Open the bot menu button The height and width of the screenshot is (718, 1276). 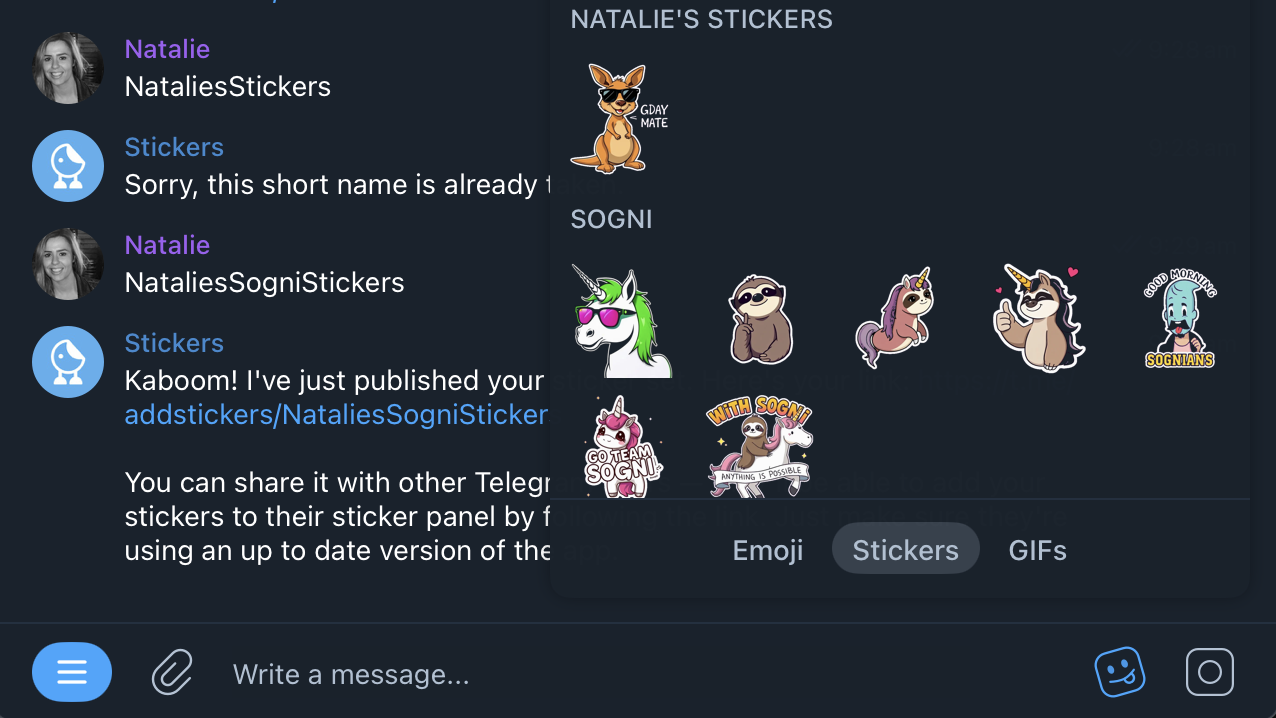tap(71, 672)
